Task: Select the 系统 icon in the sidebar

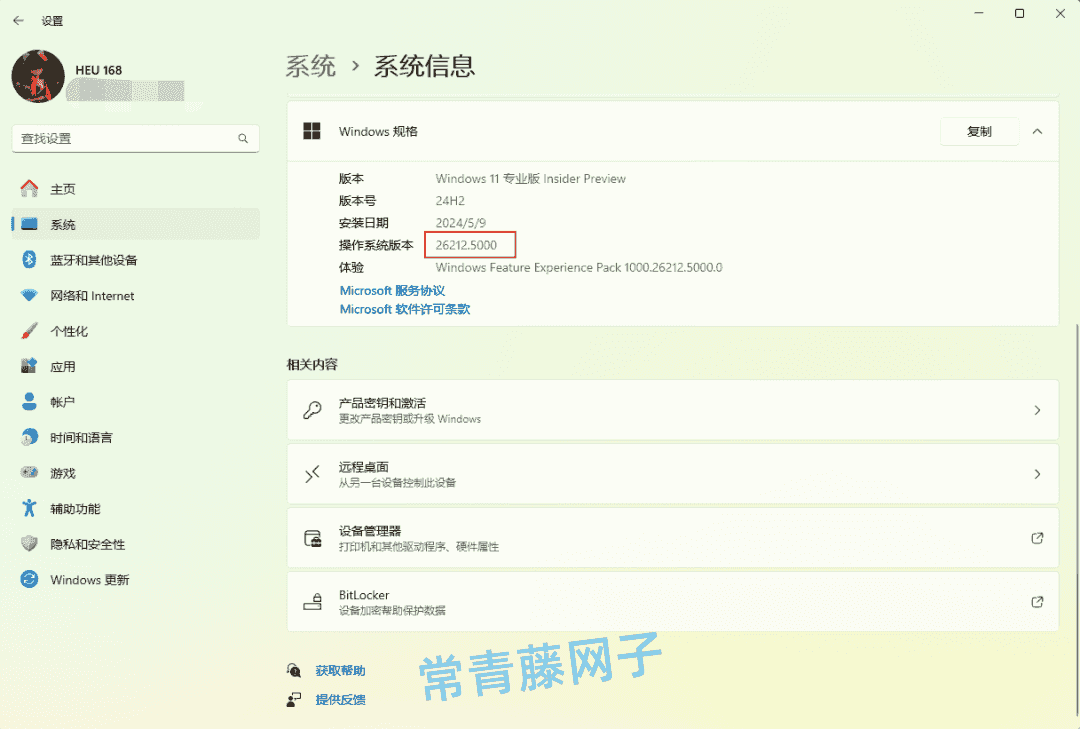Action: [29, 224]
